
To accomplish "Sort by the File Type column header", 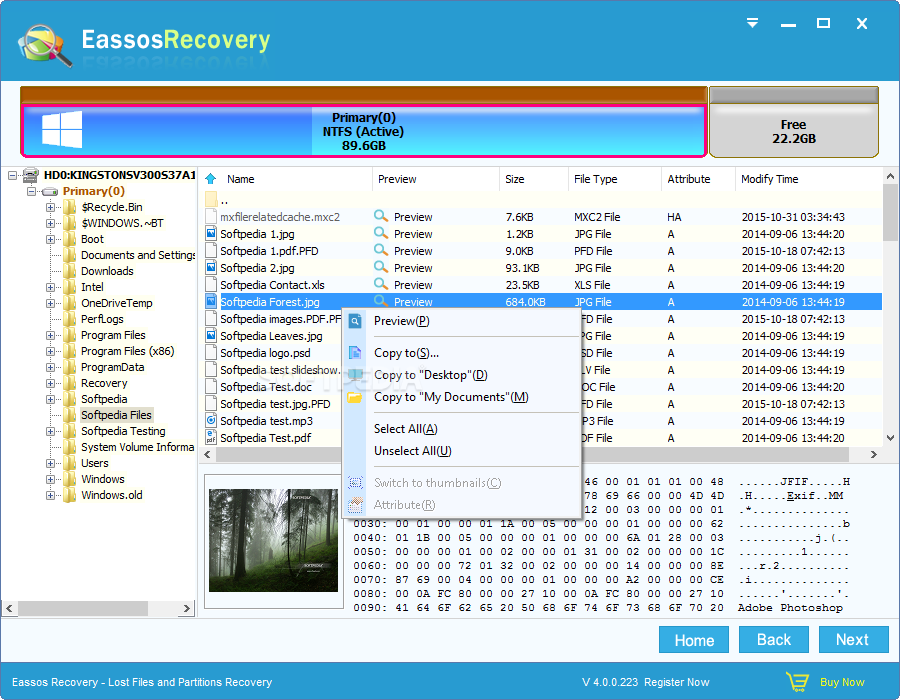I will (615, 179).
